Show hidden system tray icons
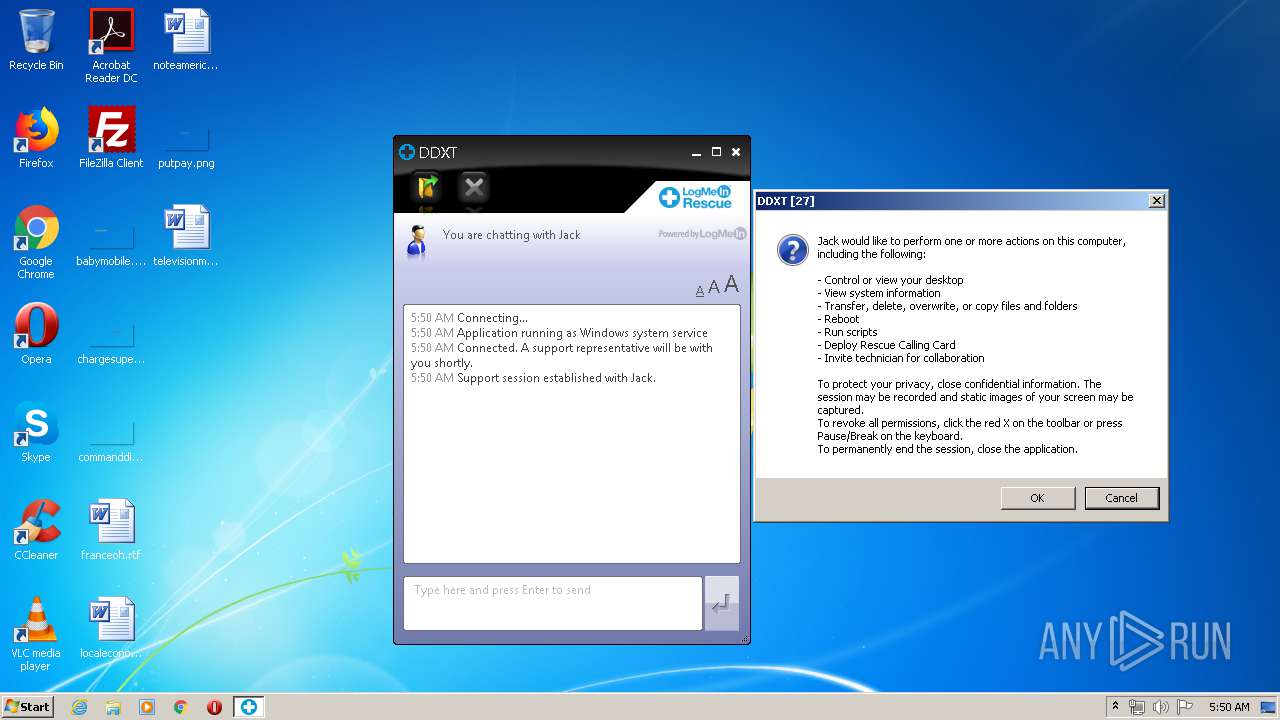The width and height of the screenshot is (1280, 720). (x=1116, y=707)
